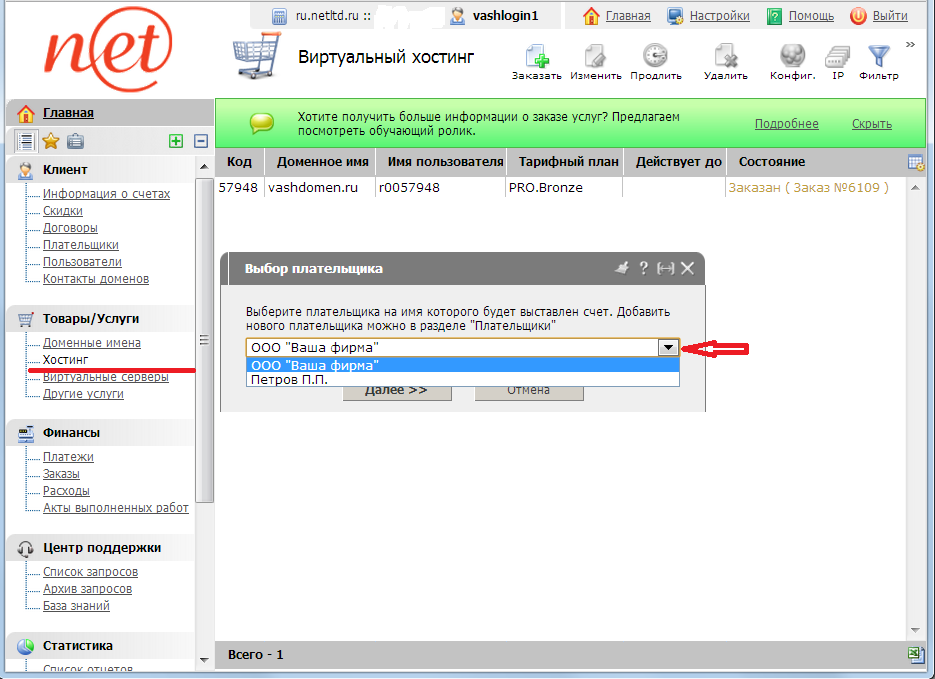This screenshot has height=679, width=935.
Task: Show favorites via the star icon
Action: click(x=51, y=142)
